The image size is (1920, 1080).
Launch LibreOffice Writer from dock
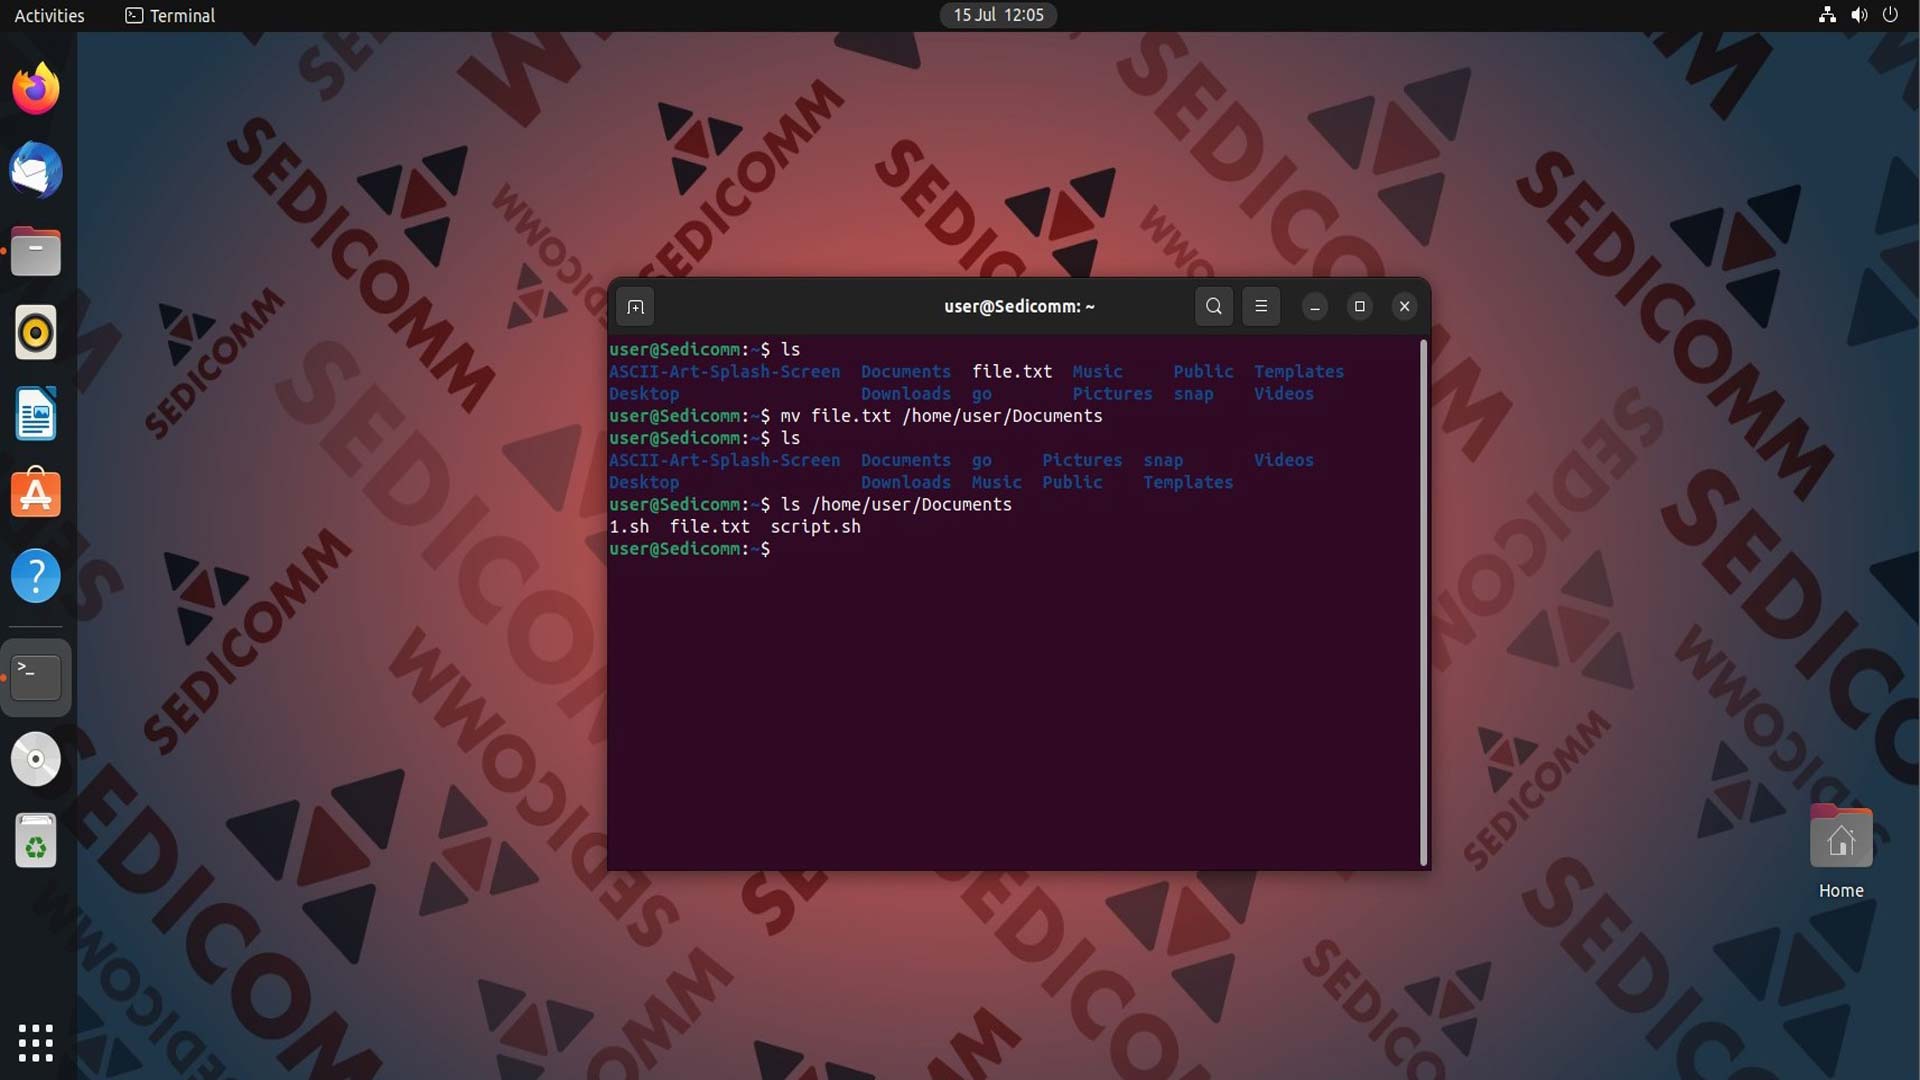(x=36, y=414)
